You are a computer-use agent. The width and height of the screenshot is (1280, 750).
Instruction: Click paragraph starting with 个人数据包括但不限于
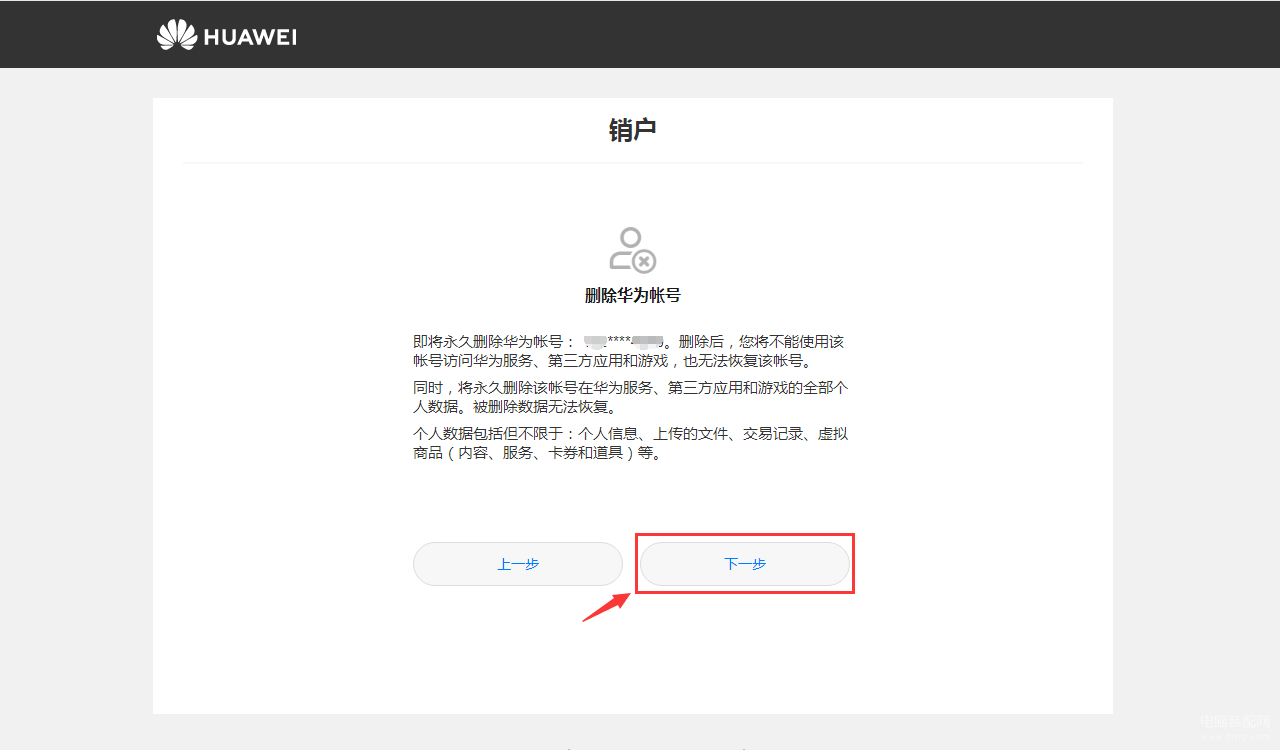coord(631,443)
